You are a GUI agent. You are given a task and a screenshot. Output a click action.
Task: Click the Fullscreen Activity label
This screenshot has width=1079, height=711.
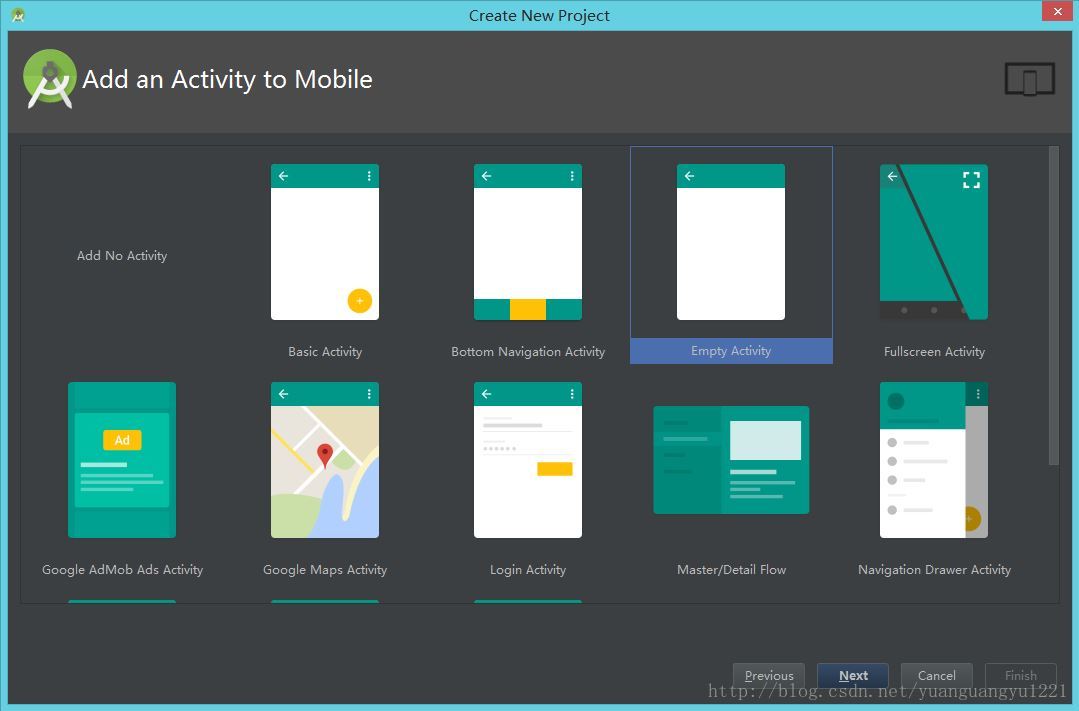[x=934, y=352]
